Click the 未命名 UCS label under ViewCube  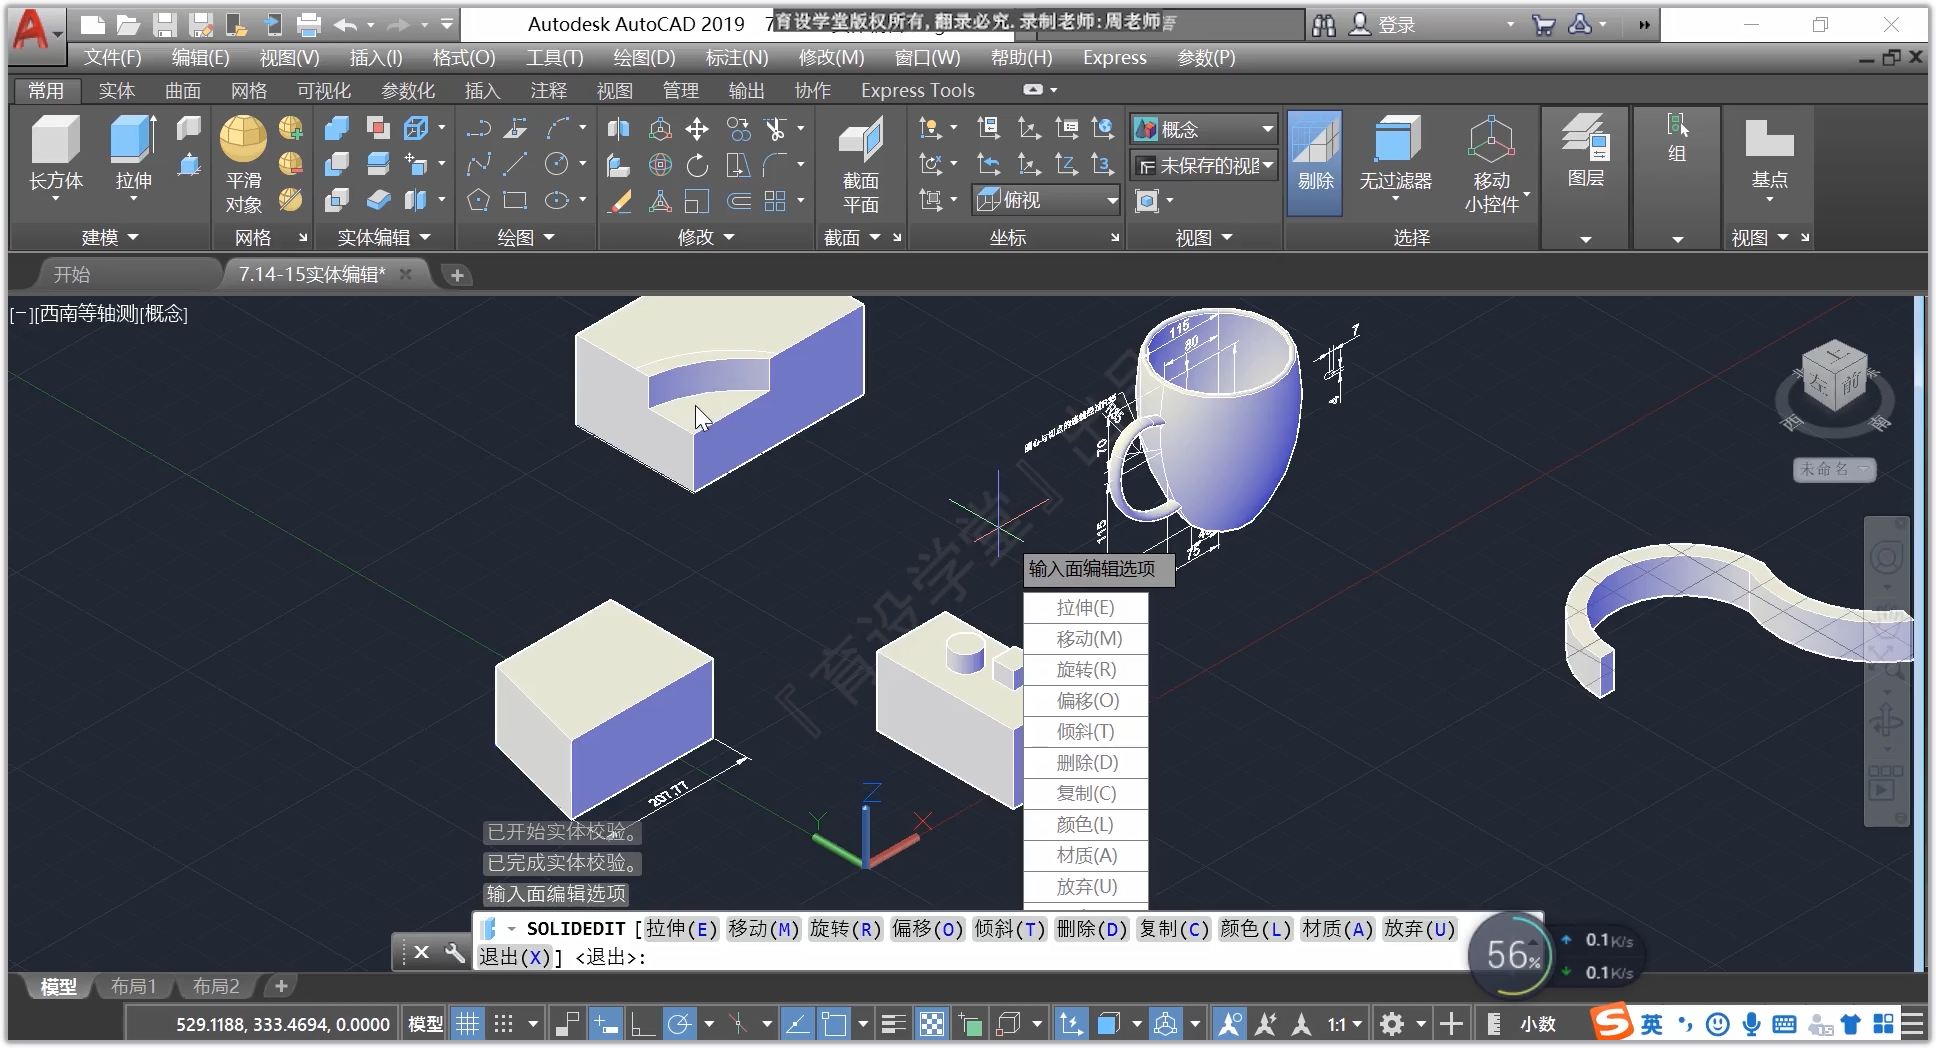pos(1833,468)
